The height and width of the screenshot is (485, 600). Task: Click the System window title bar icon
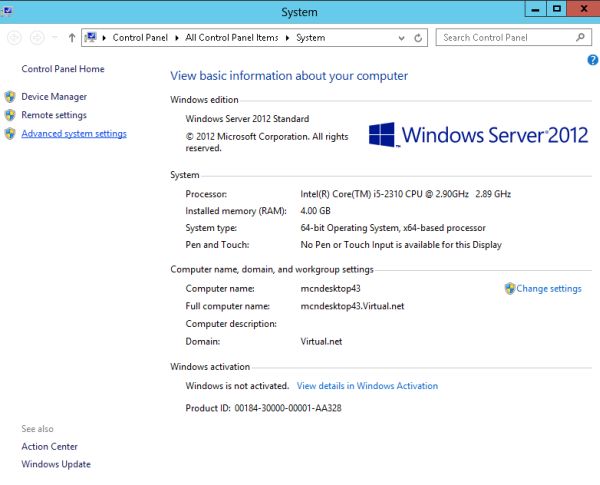click(7, 11)
